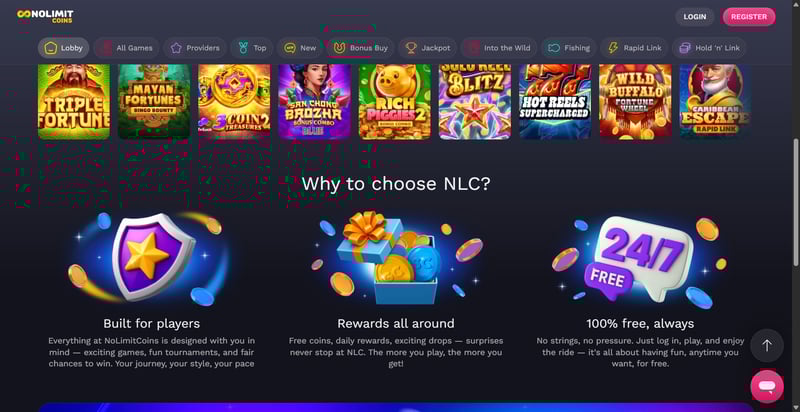This screenshot has width=800, height=412.
Task: Open the live chat bubble icon
Action: click(x=766, y=387)
